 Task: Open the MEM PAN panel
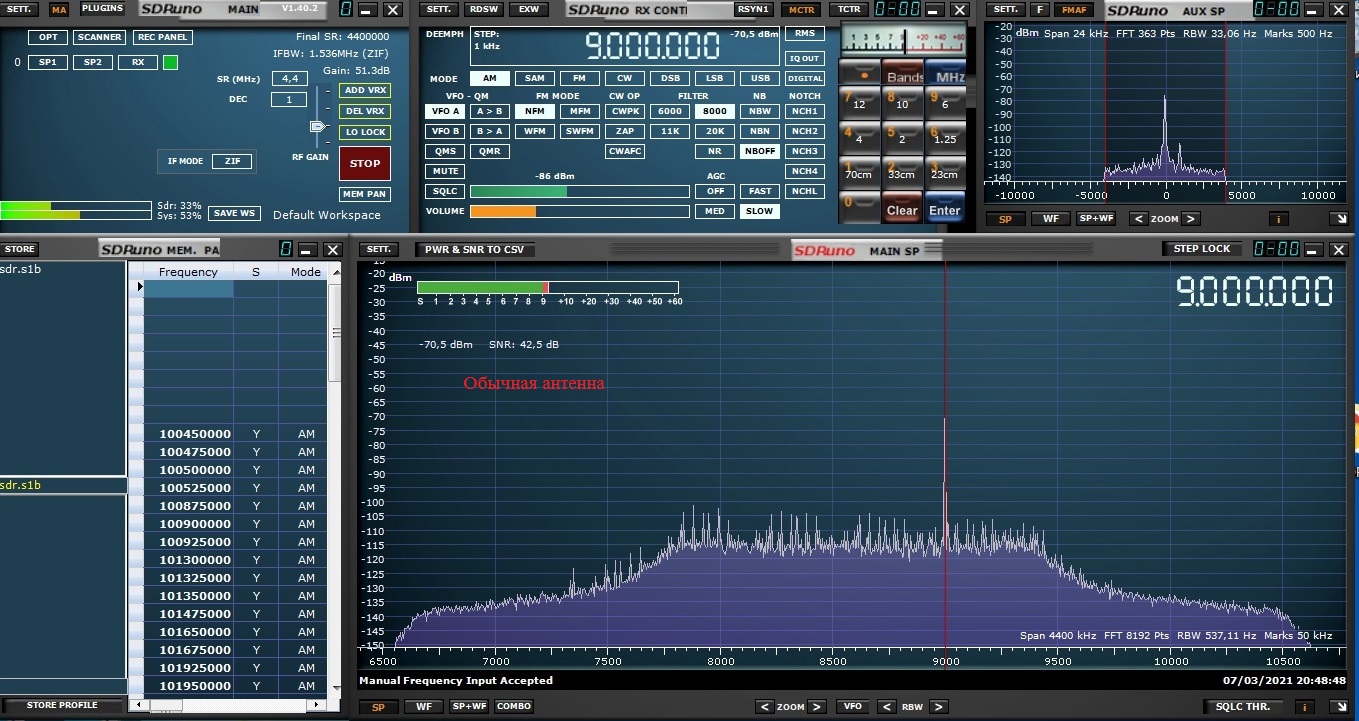364,194
